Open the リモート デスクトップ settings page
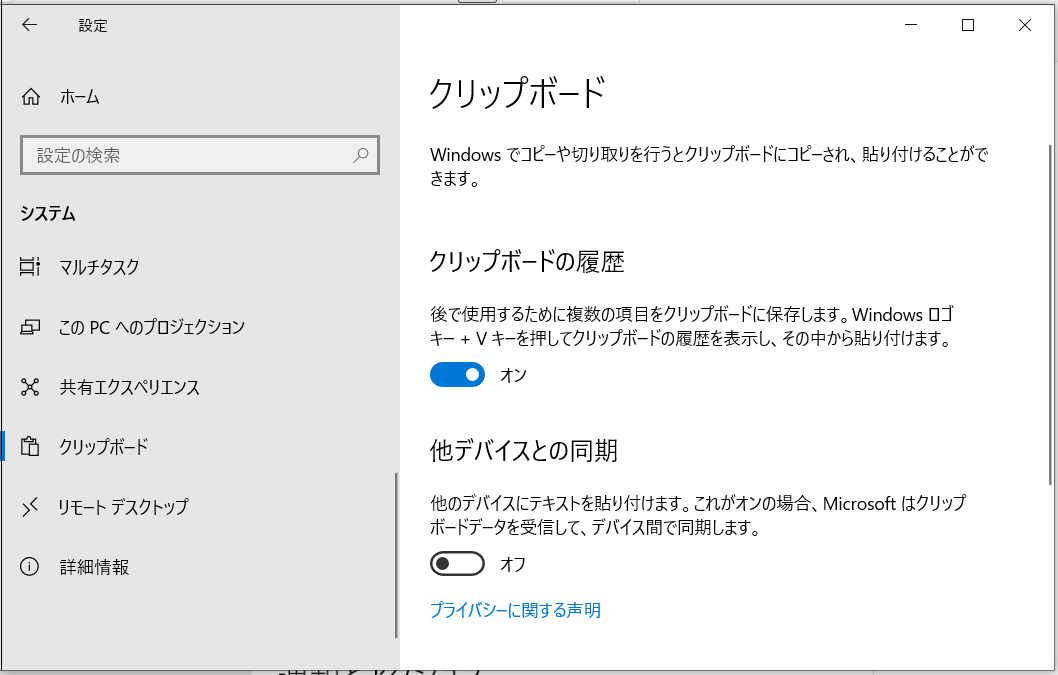 coord(123,507)
